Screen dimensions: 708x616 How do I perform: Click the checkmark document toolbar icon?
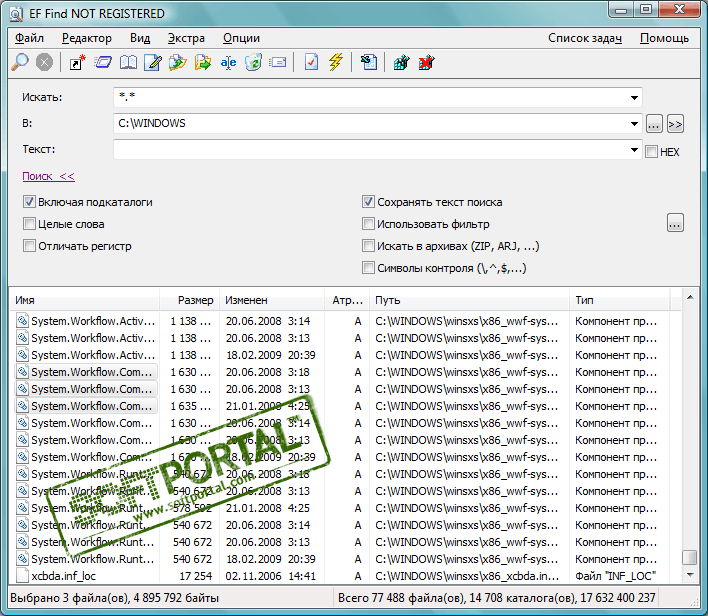(x=311, y=62)
